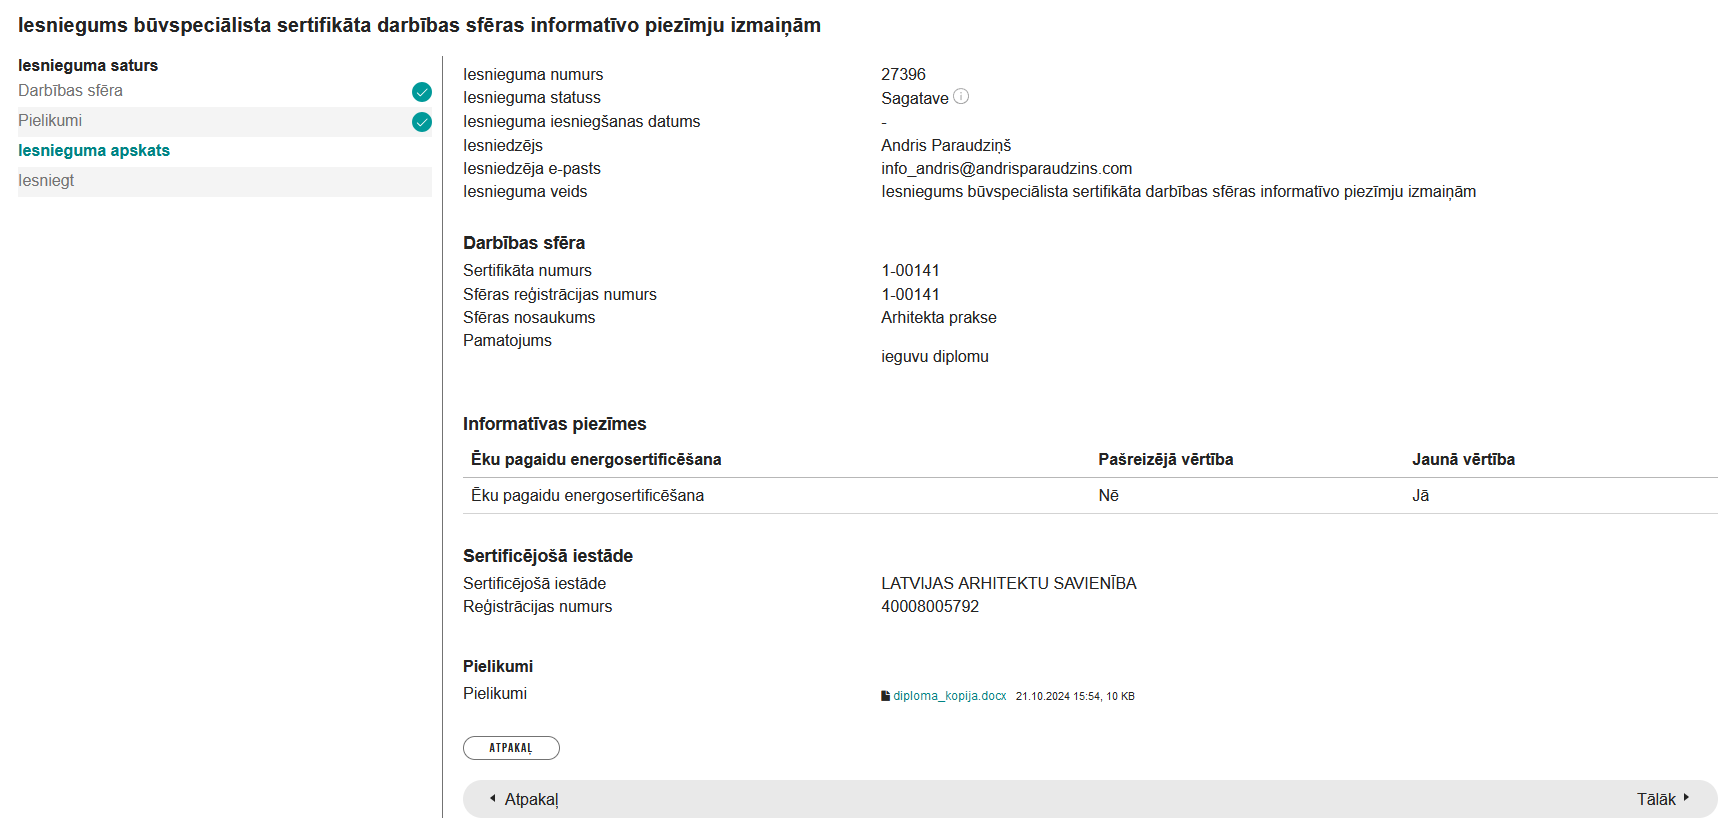Click the right arrow next to Tālāk
The height and width of the screenshot is (823, 1728).
click(1686, 798)
